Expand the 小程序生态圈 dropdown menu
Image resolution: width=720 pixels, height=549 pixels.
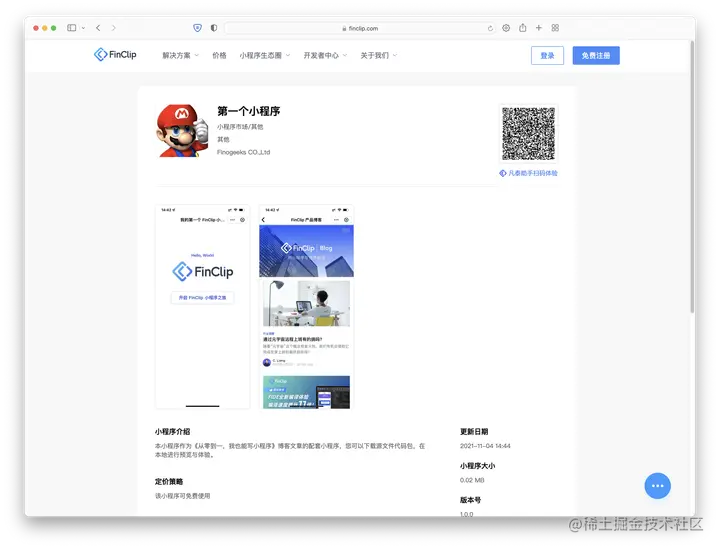pyautogui.click(x=264, y=56)
